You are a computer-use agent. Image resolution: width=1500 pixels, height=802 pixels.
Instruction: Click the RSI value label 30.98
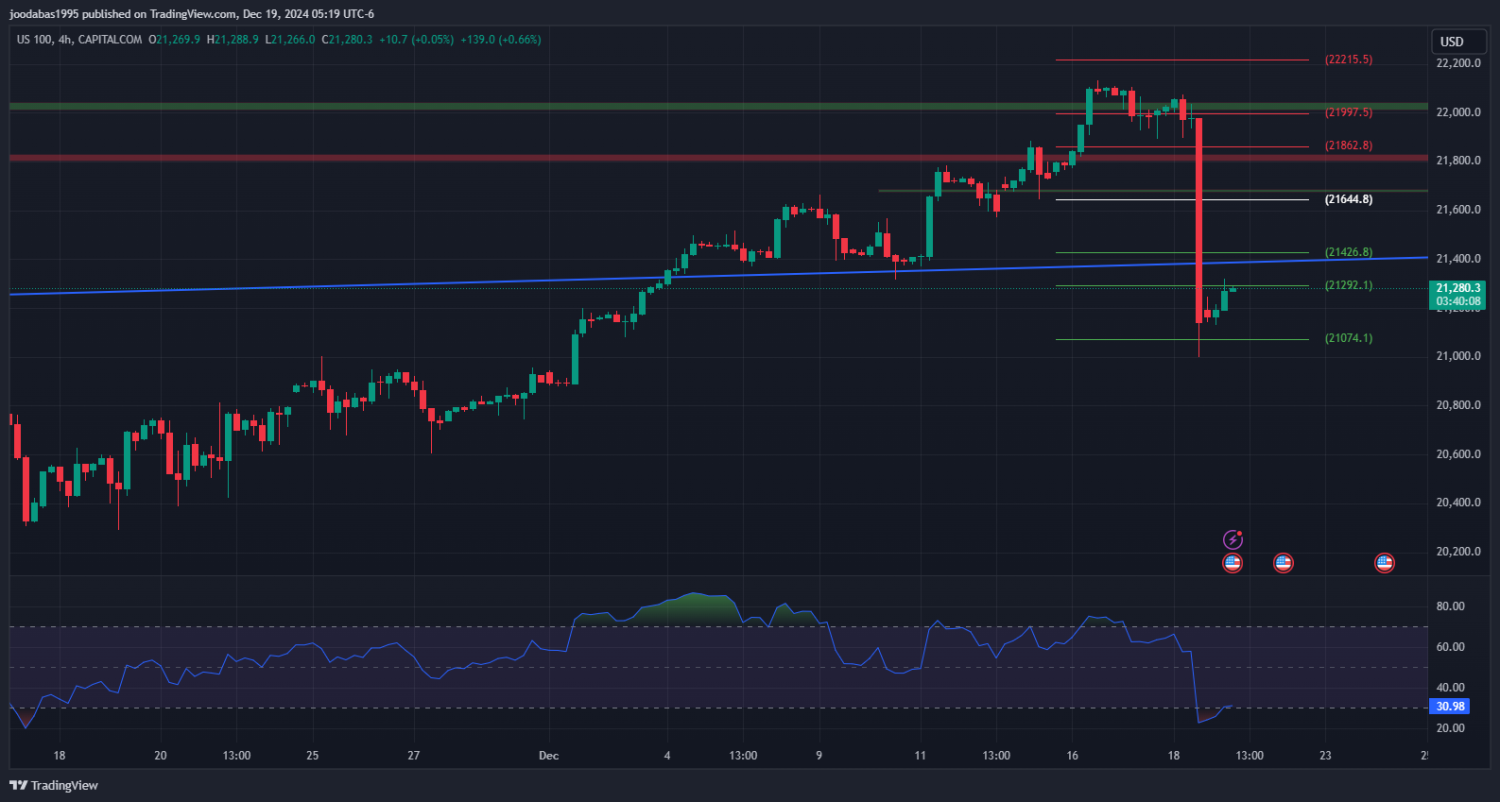(x=1449, y=706)
